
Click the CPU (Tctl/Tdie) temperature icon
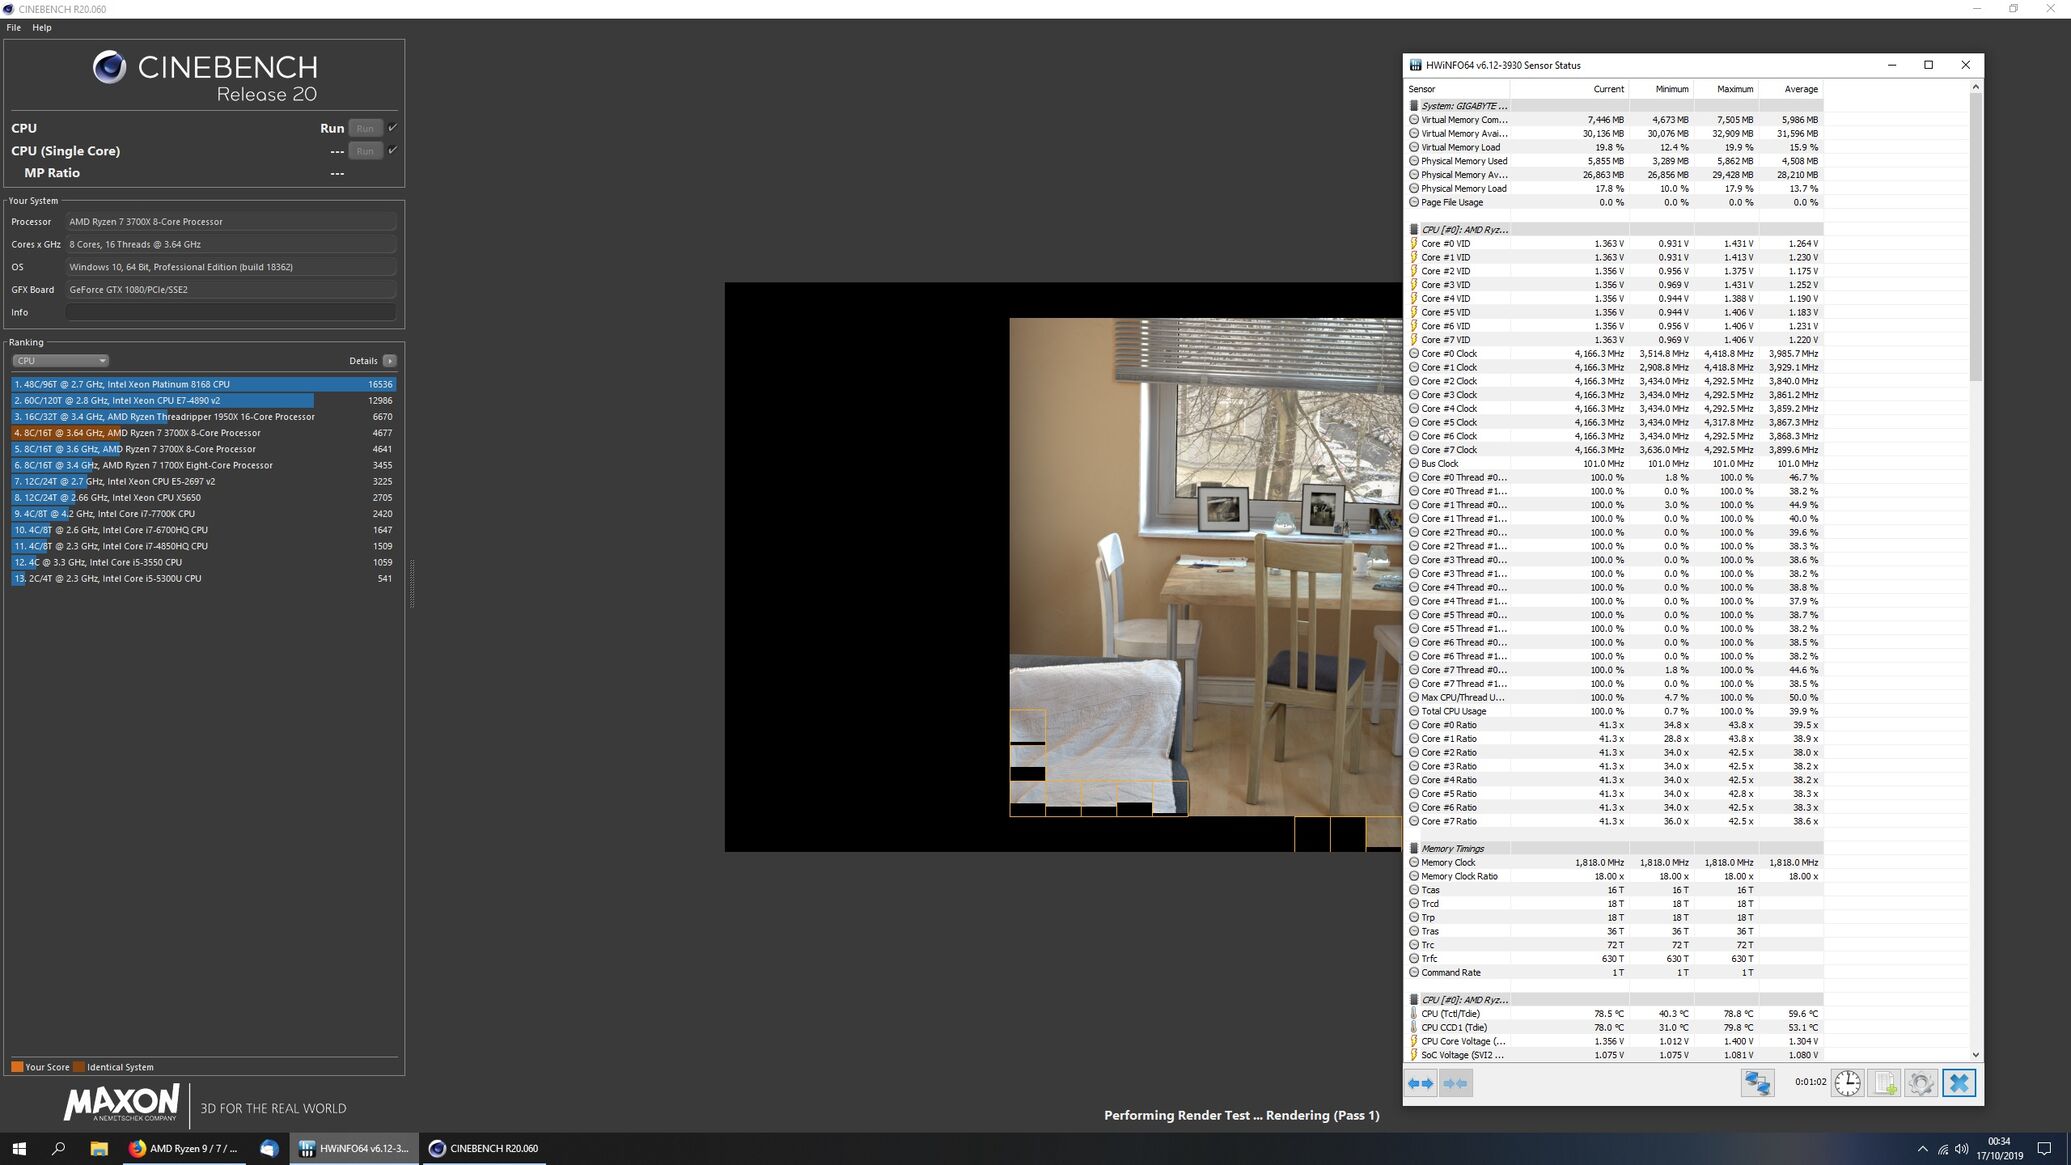pyautogui.click(x=1414, y=1013)
